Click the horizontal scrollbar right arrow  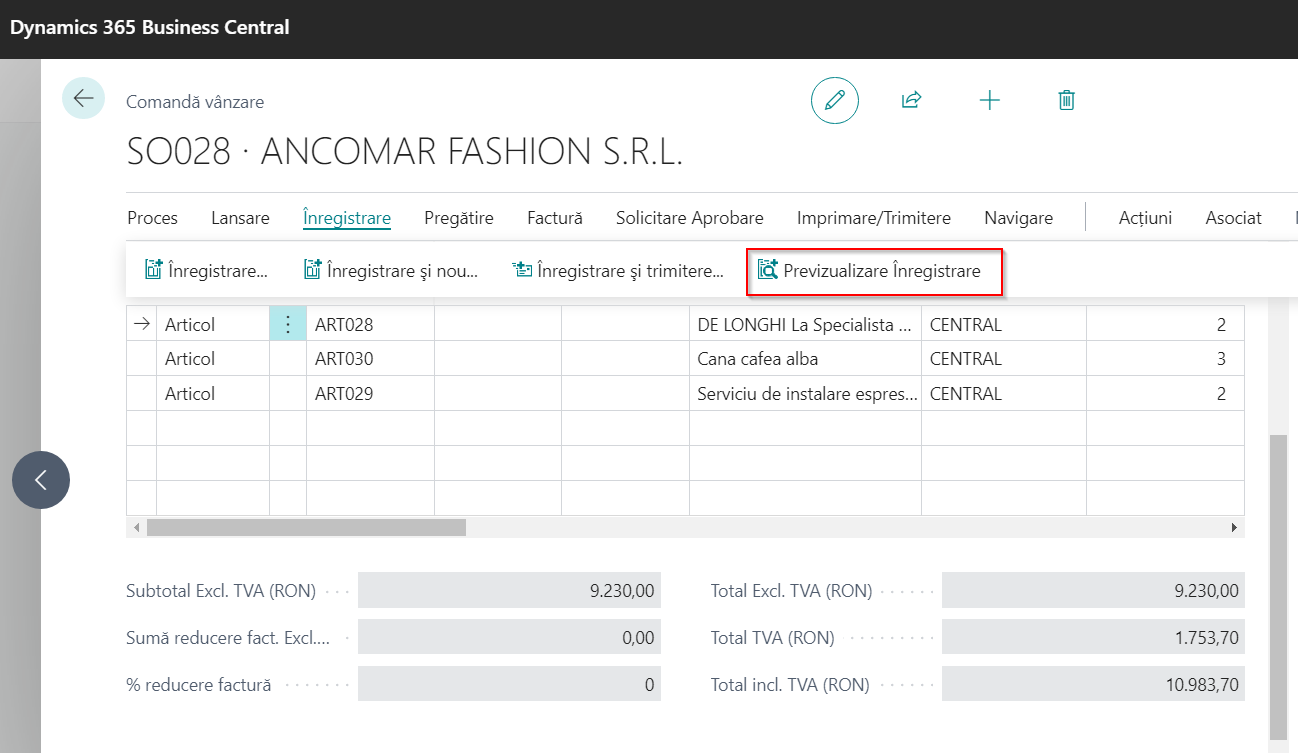(x=1235, y=527)
